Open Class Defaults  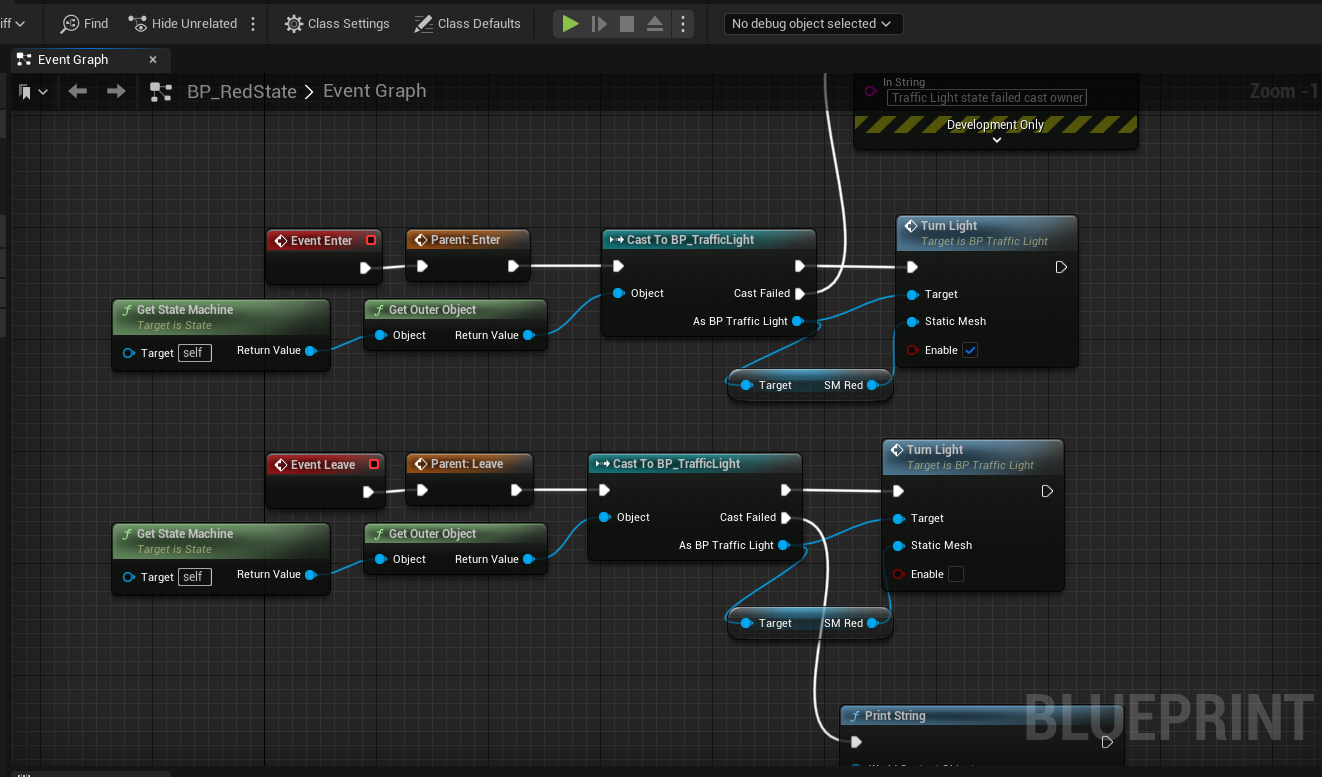[x=467, y=23]
